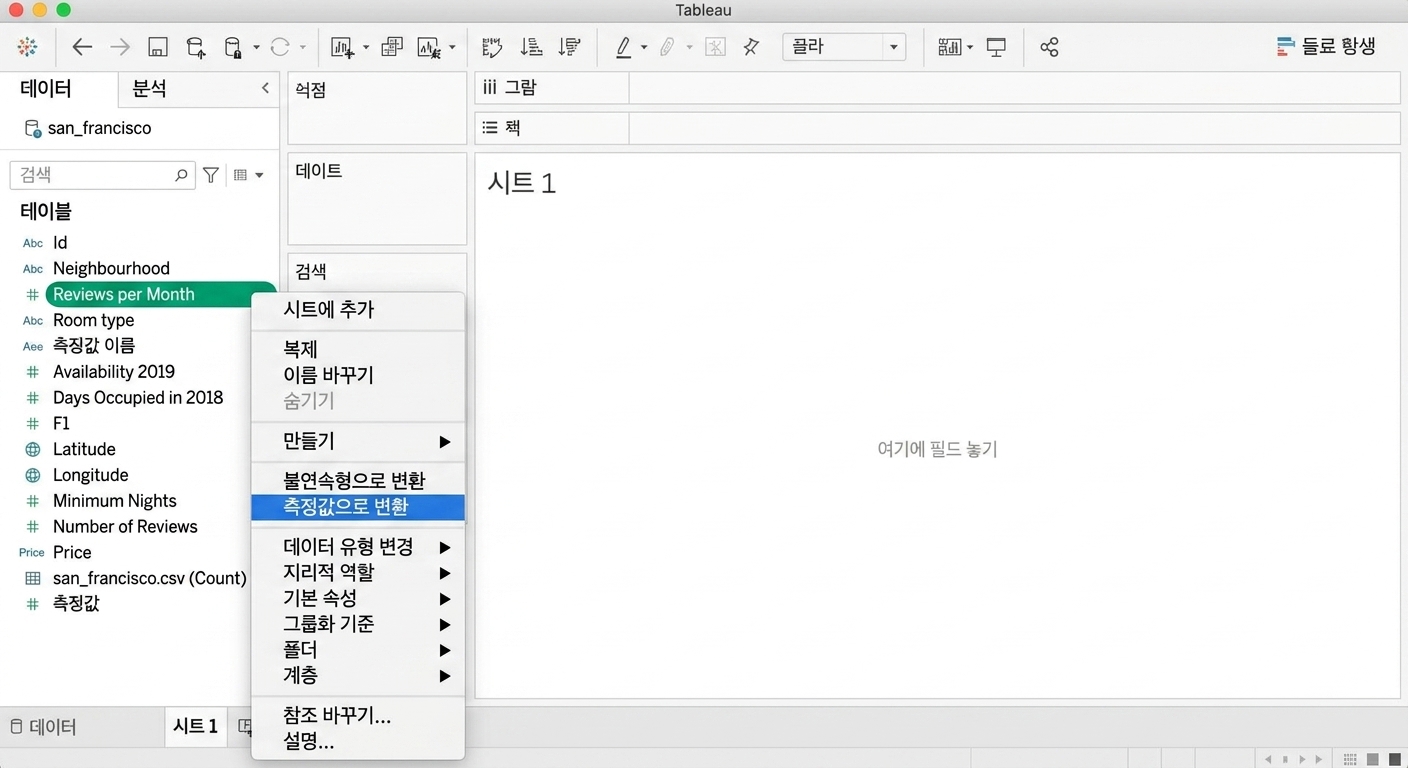Select 참조 바꾸기... in context menu
This screenshot has height=768, width=1408.
coord(358,716)
